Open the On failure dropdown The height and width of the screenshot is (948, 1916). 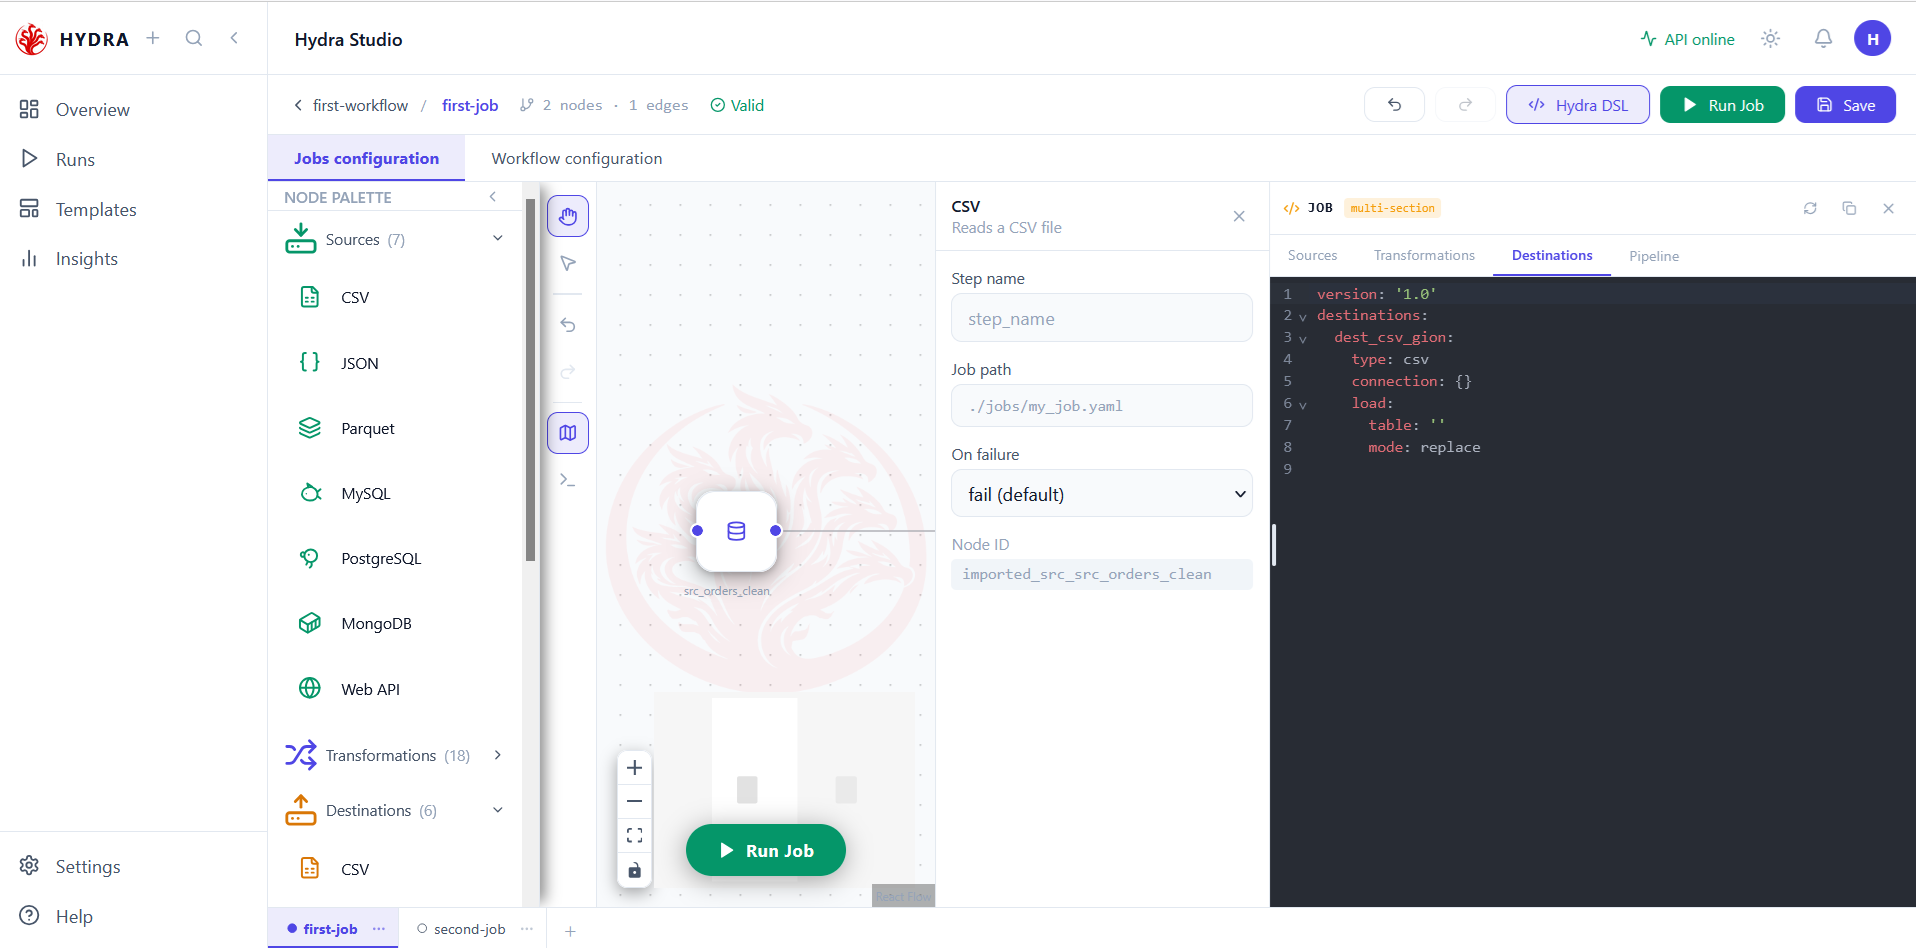1102,494
